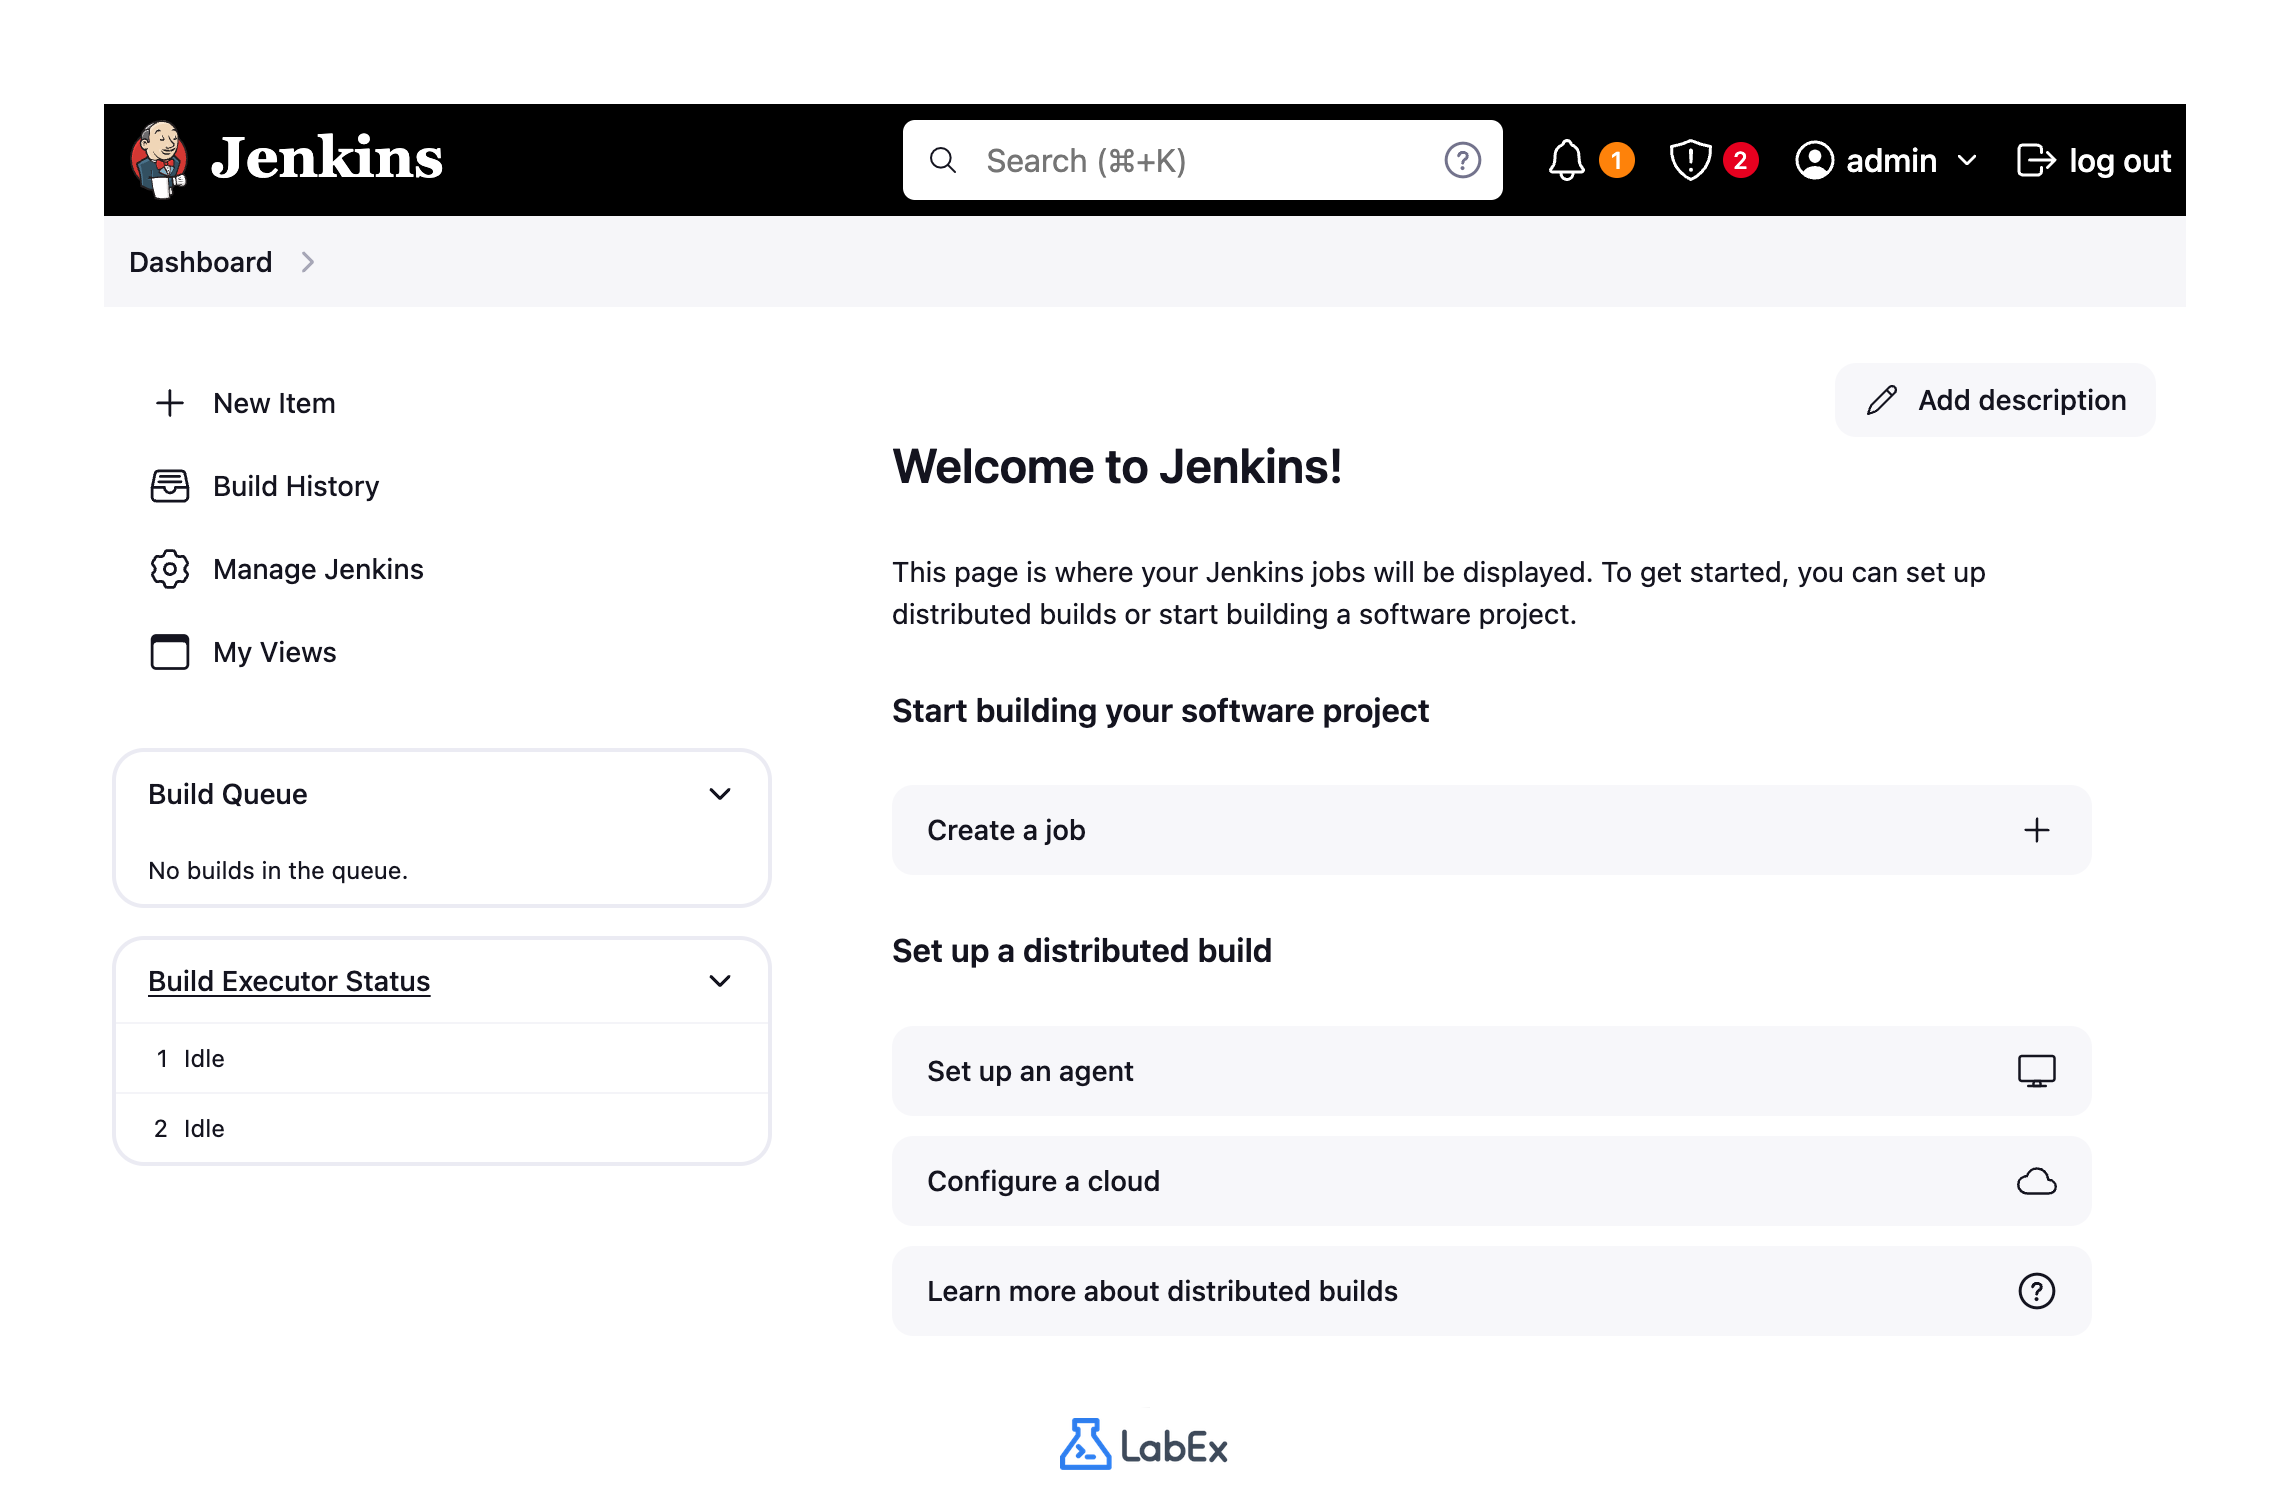The height and width of the screenshot is (1496, 2290).
Task: Open search help via the question mark icon
Action: pyautogui.click(x=1461, y=159)
